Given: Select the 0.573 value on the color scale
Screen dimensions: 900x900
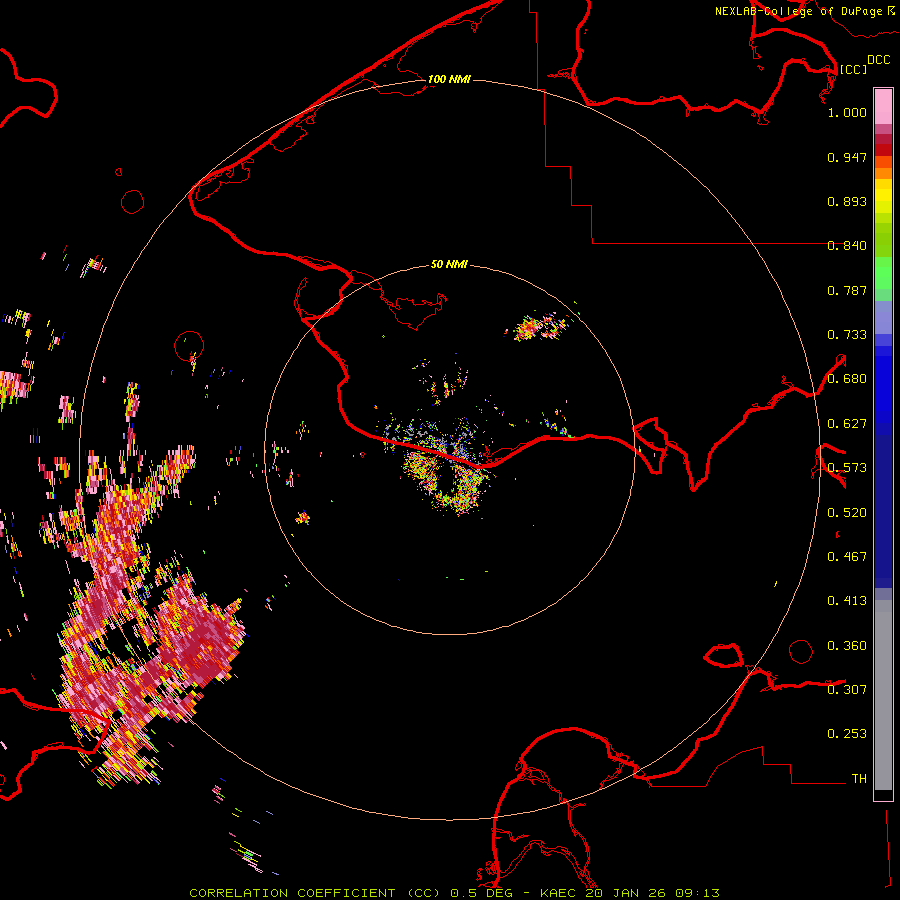Looking at the screenshot, I should 847,468.
